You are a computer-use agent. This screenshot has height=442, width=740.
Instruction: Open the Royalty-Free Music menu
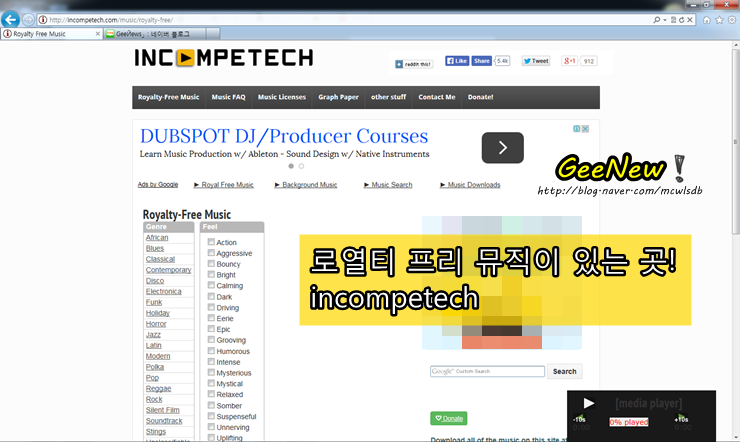(168, 97)
